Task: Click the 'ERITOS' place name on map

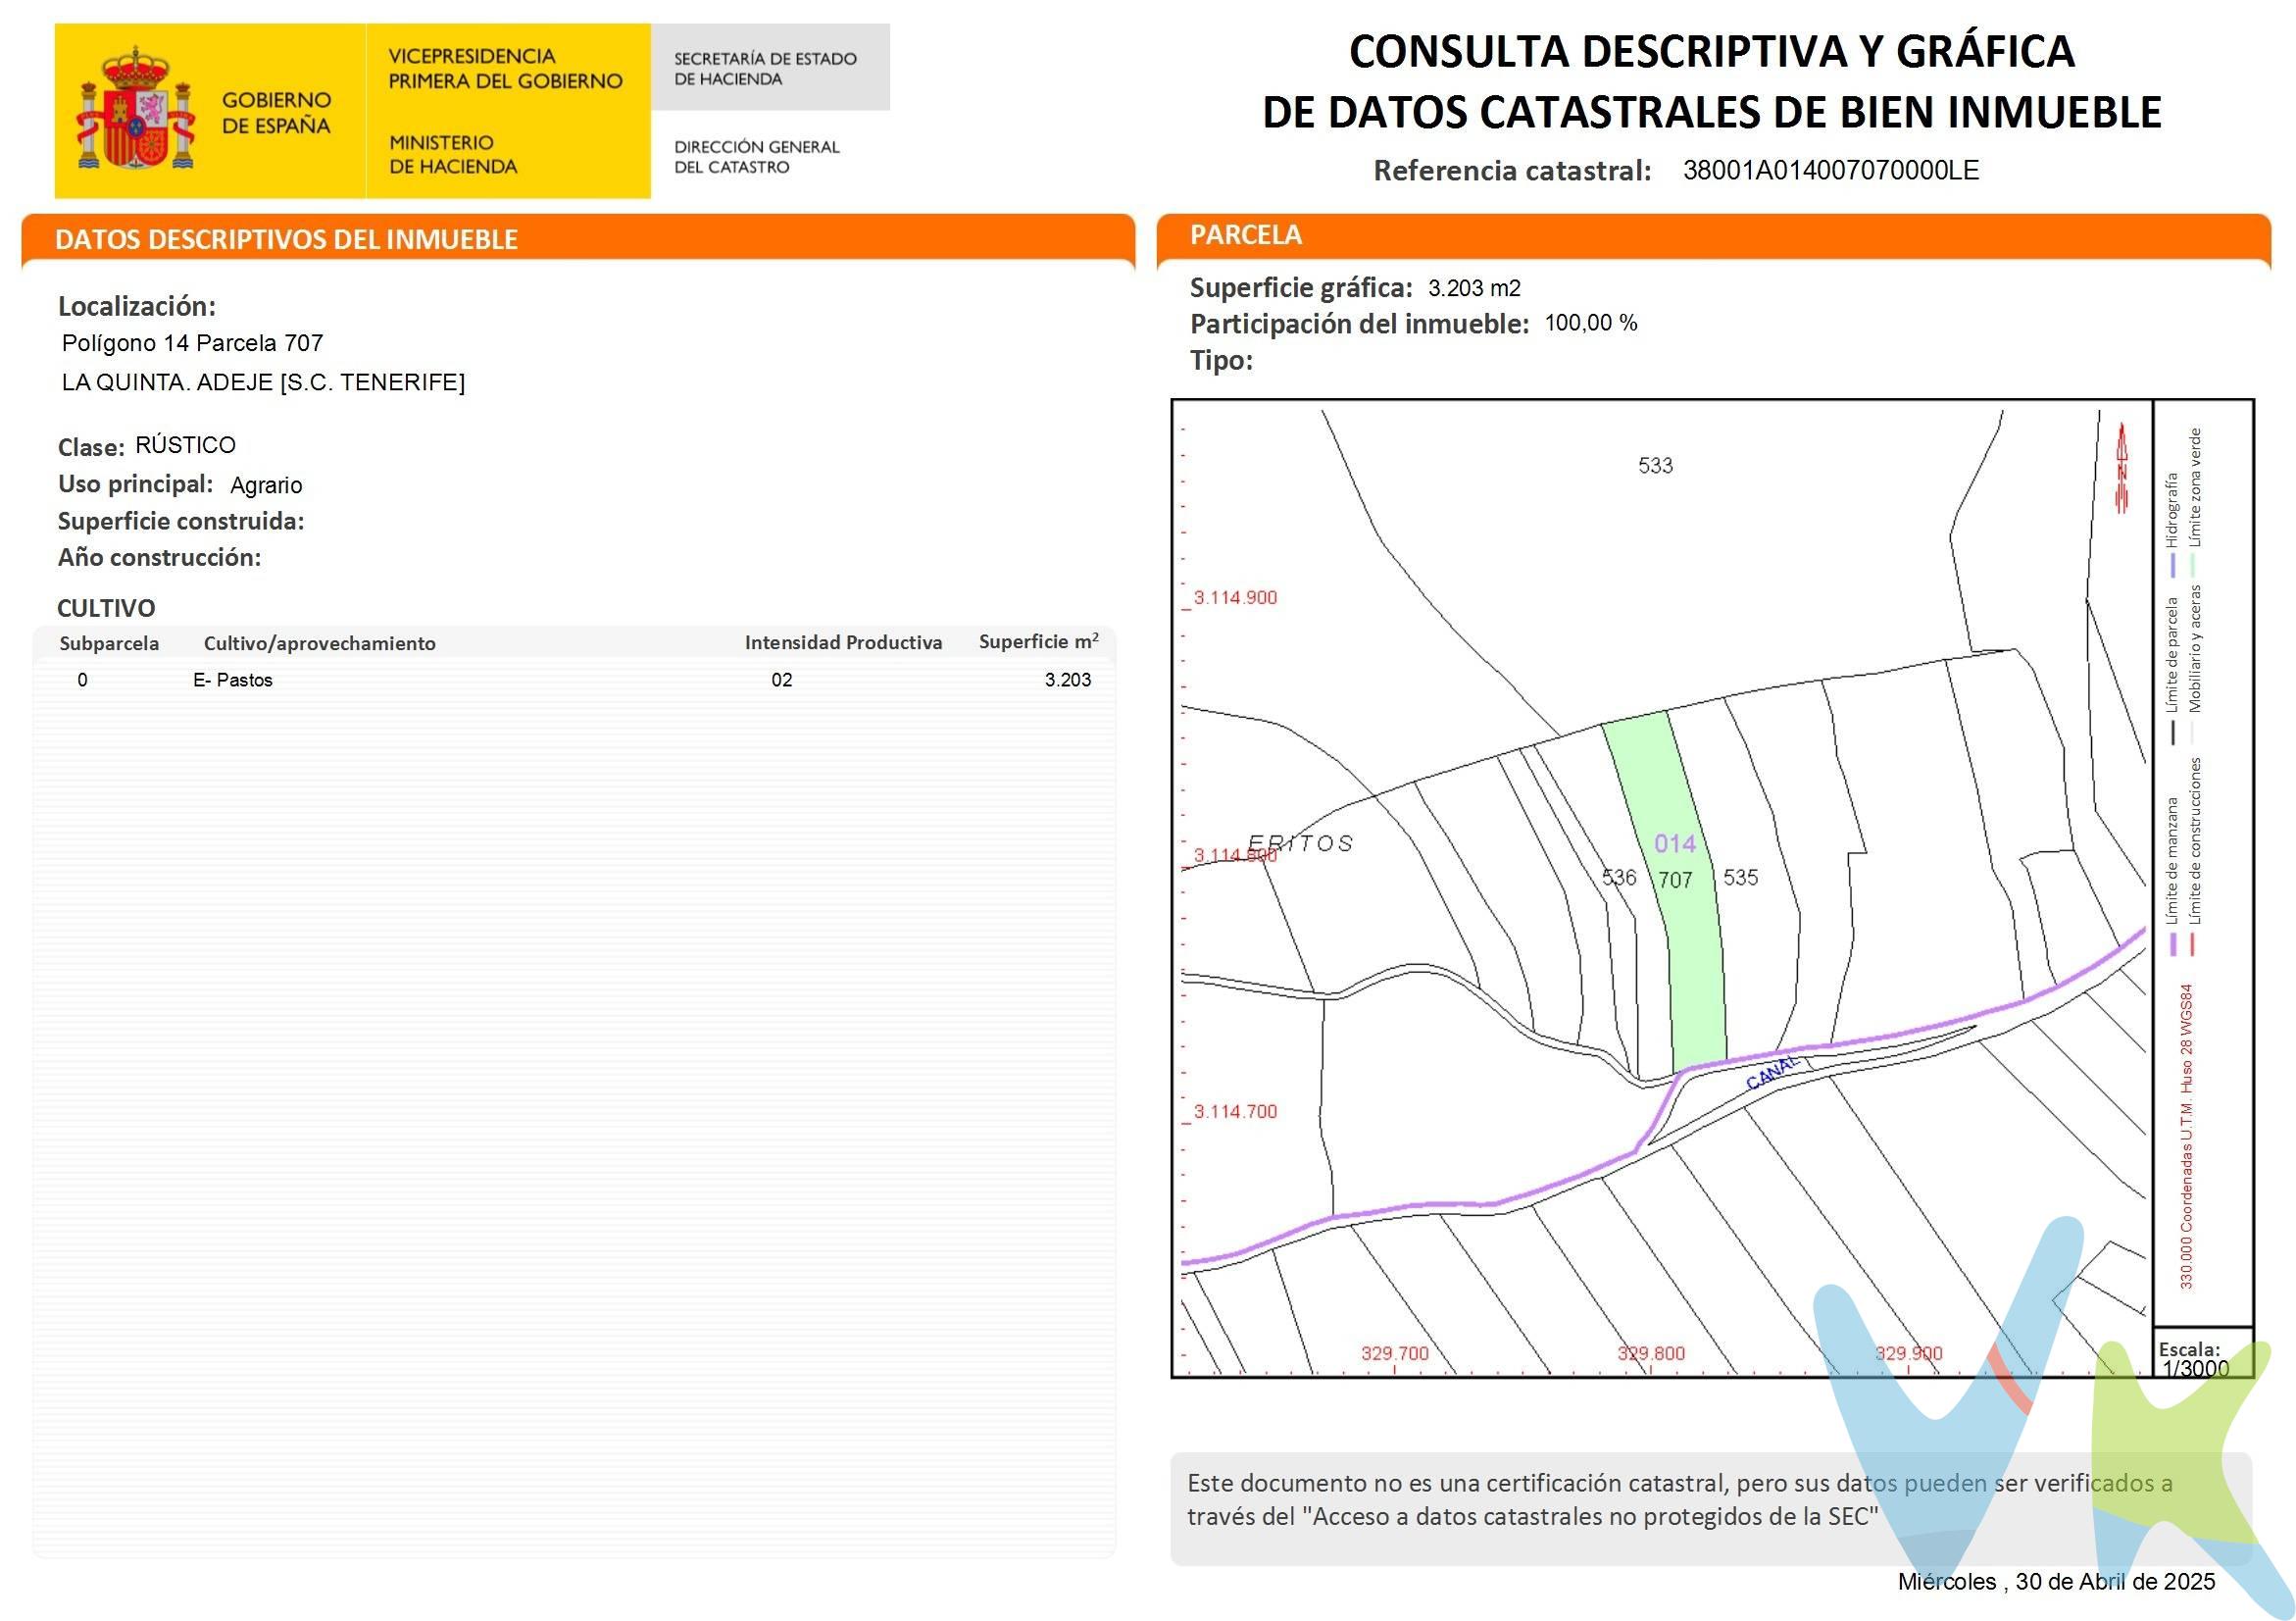Action: click(1300, 843)
